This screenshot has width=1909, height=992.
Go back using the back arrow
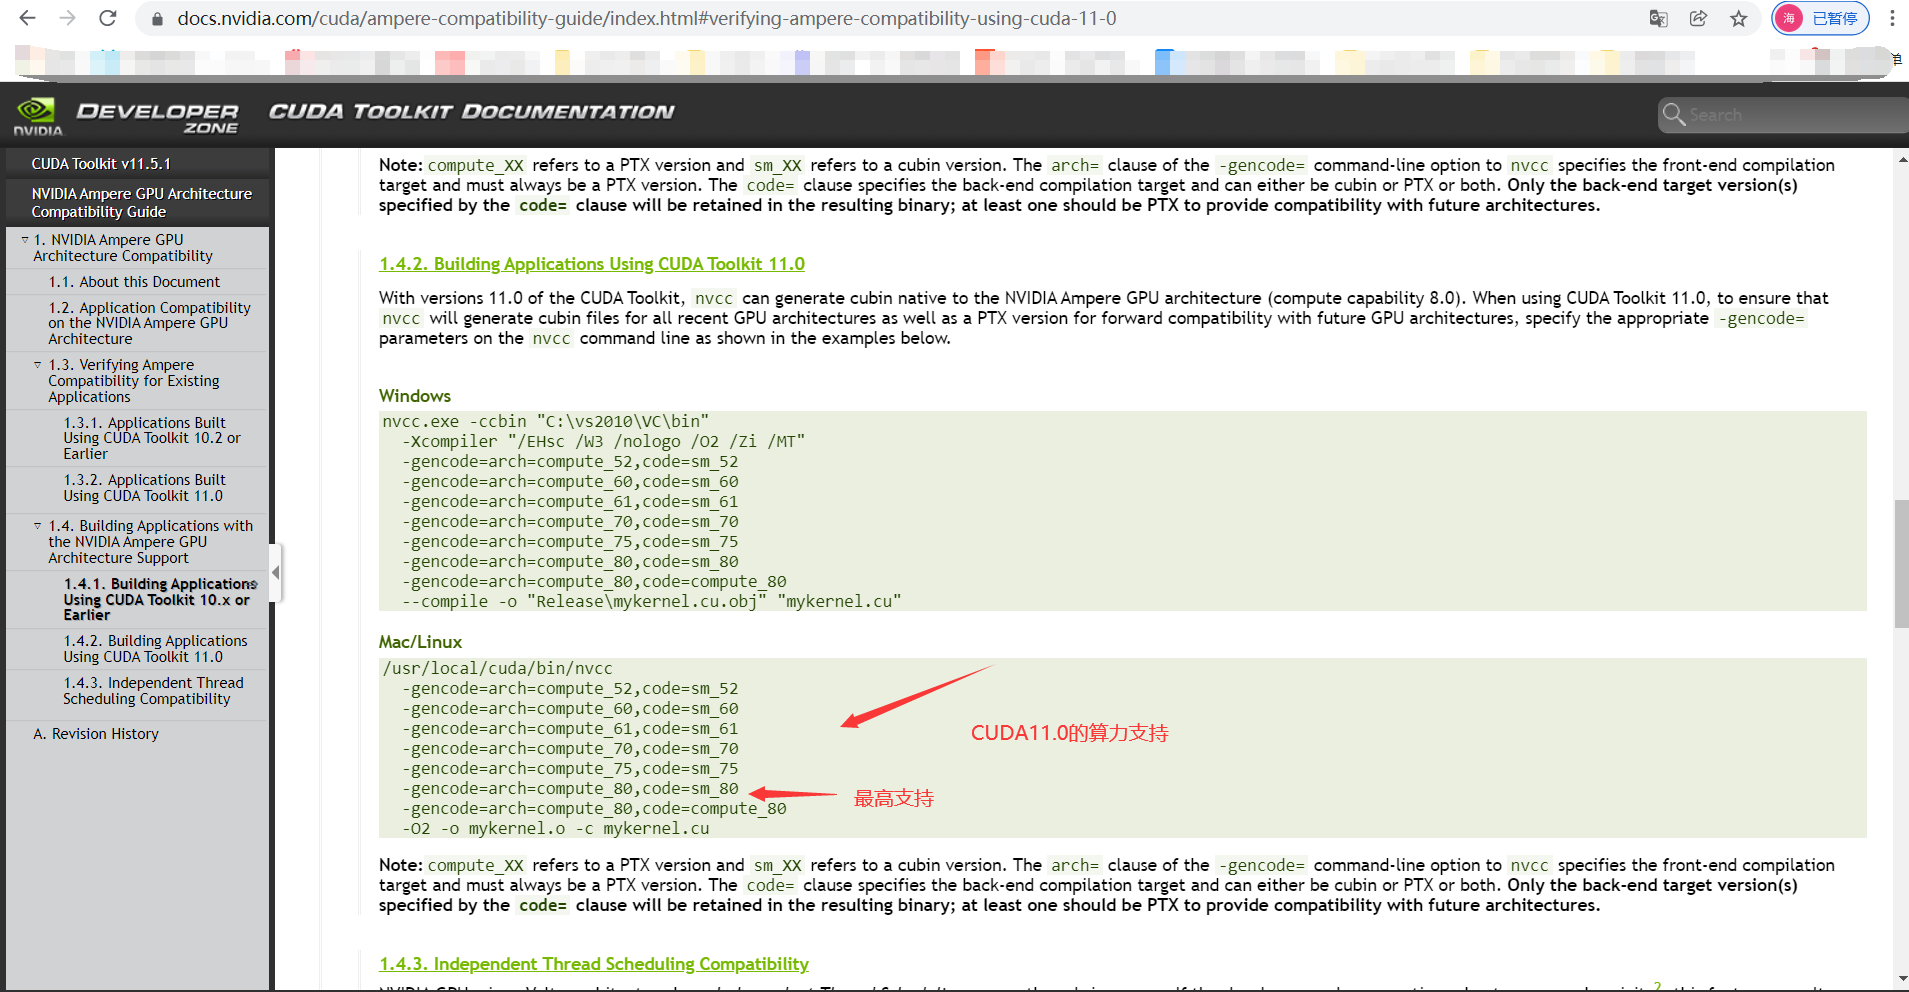point(27,17)
